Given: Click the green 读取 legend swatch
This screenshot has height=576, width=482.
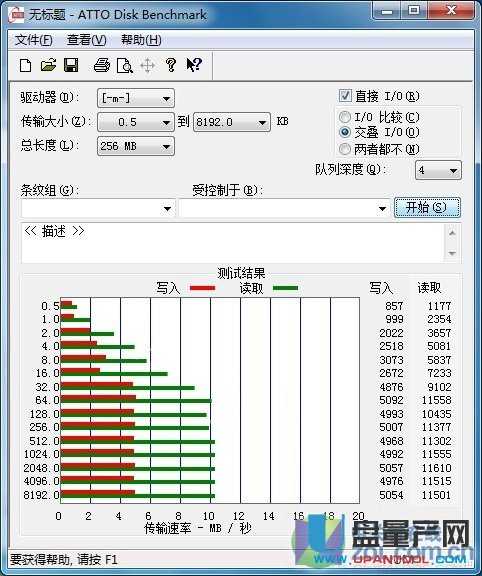Looking at the screenshot, I should (x=285, y=288).
